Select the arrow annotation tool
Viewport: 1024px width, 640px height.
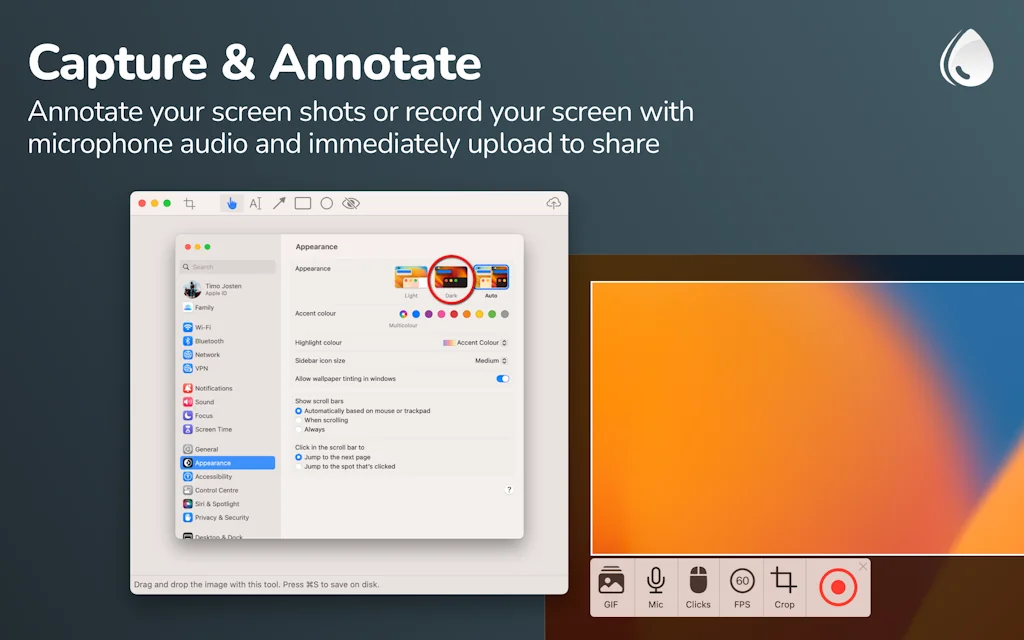tap(279, 203)
